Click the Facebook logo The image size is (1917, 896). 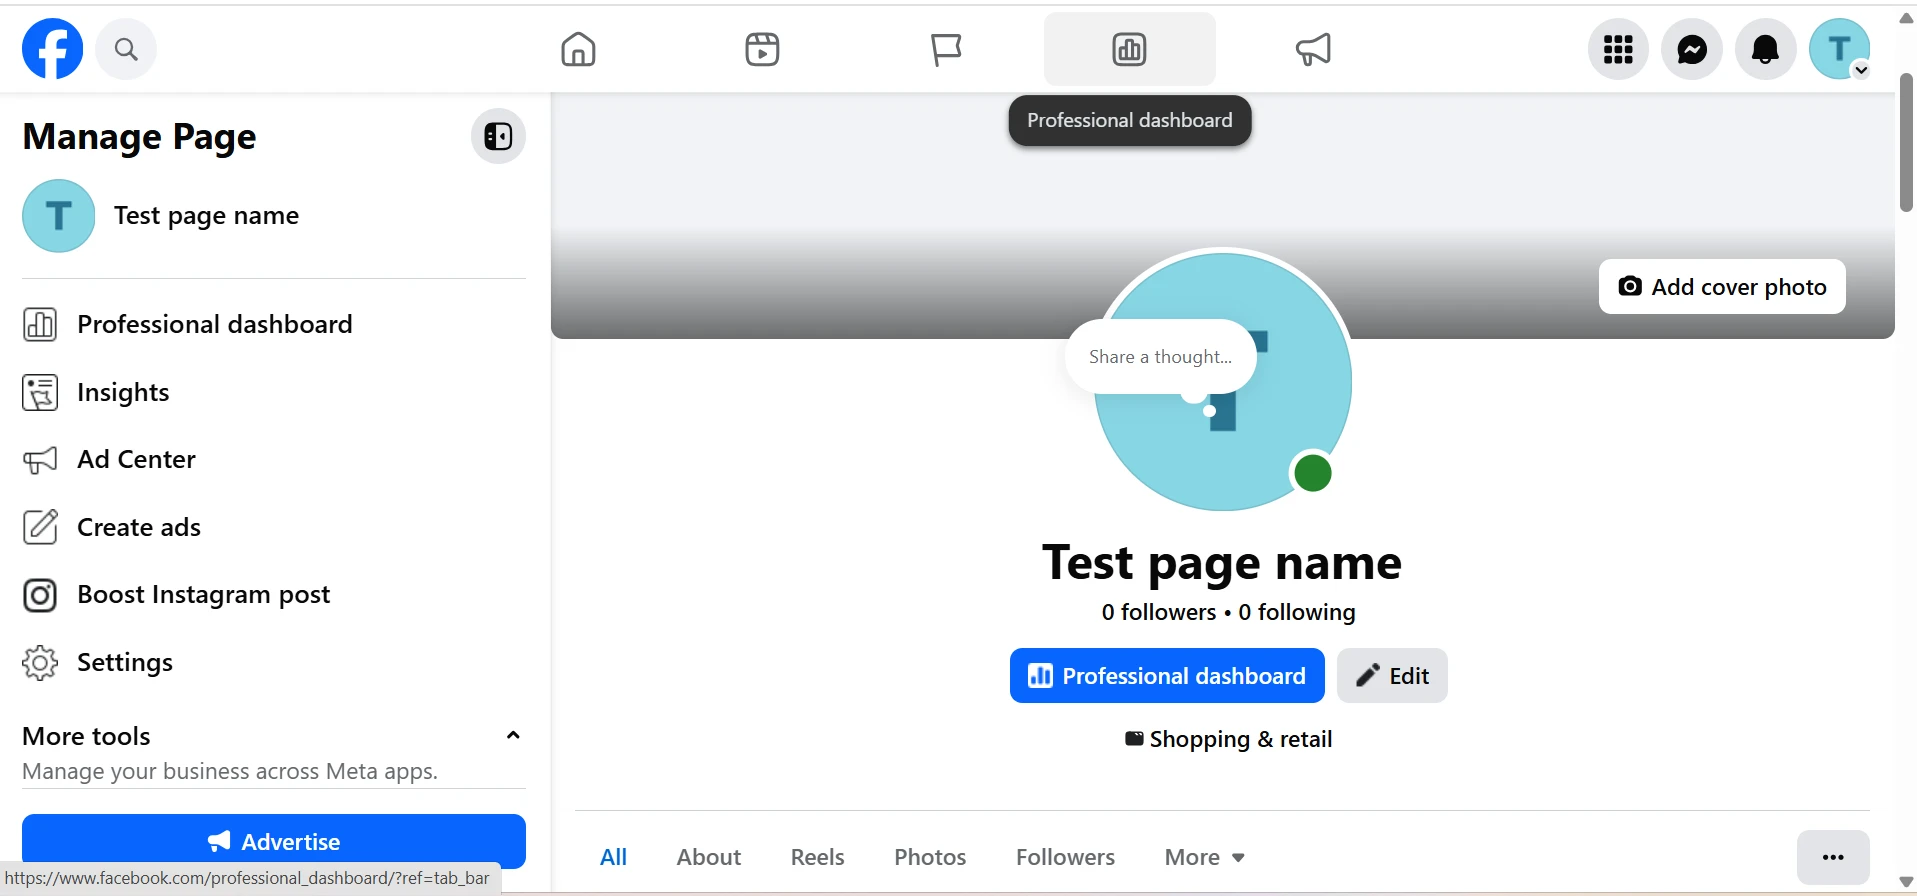pyautogui.click(x=52, y=48)
